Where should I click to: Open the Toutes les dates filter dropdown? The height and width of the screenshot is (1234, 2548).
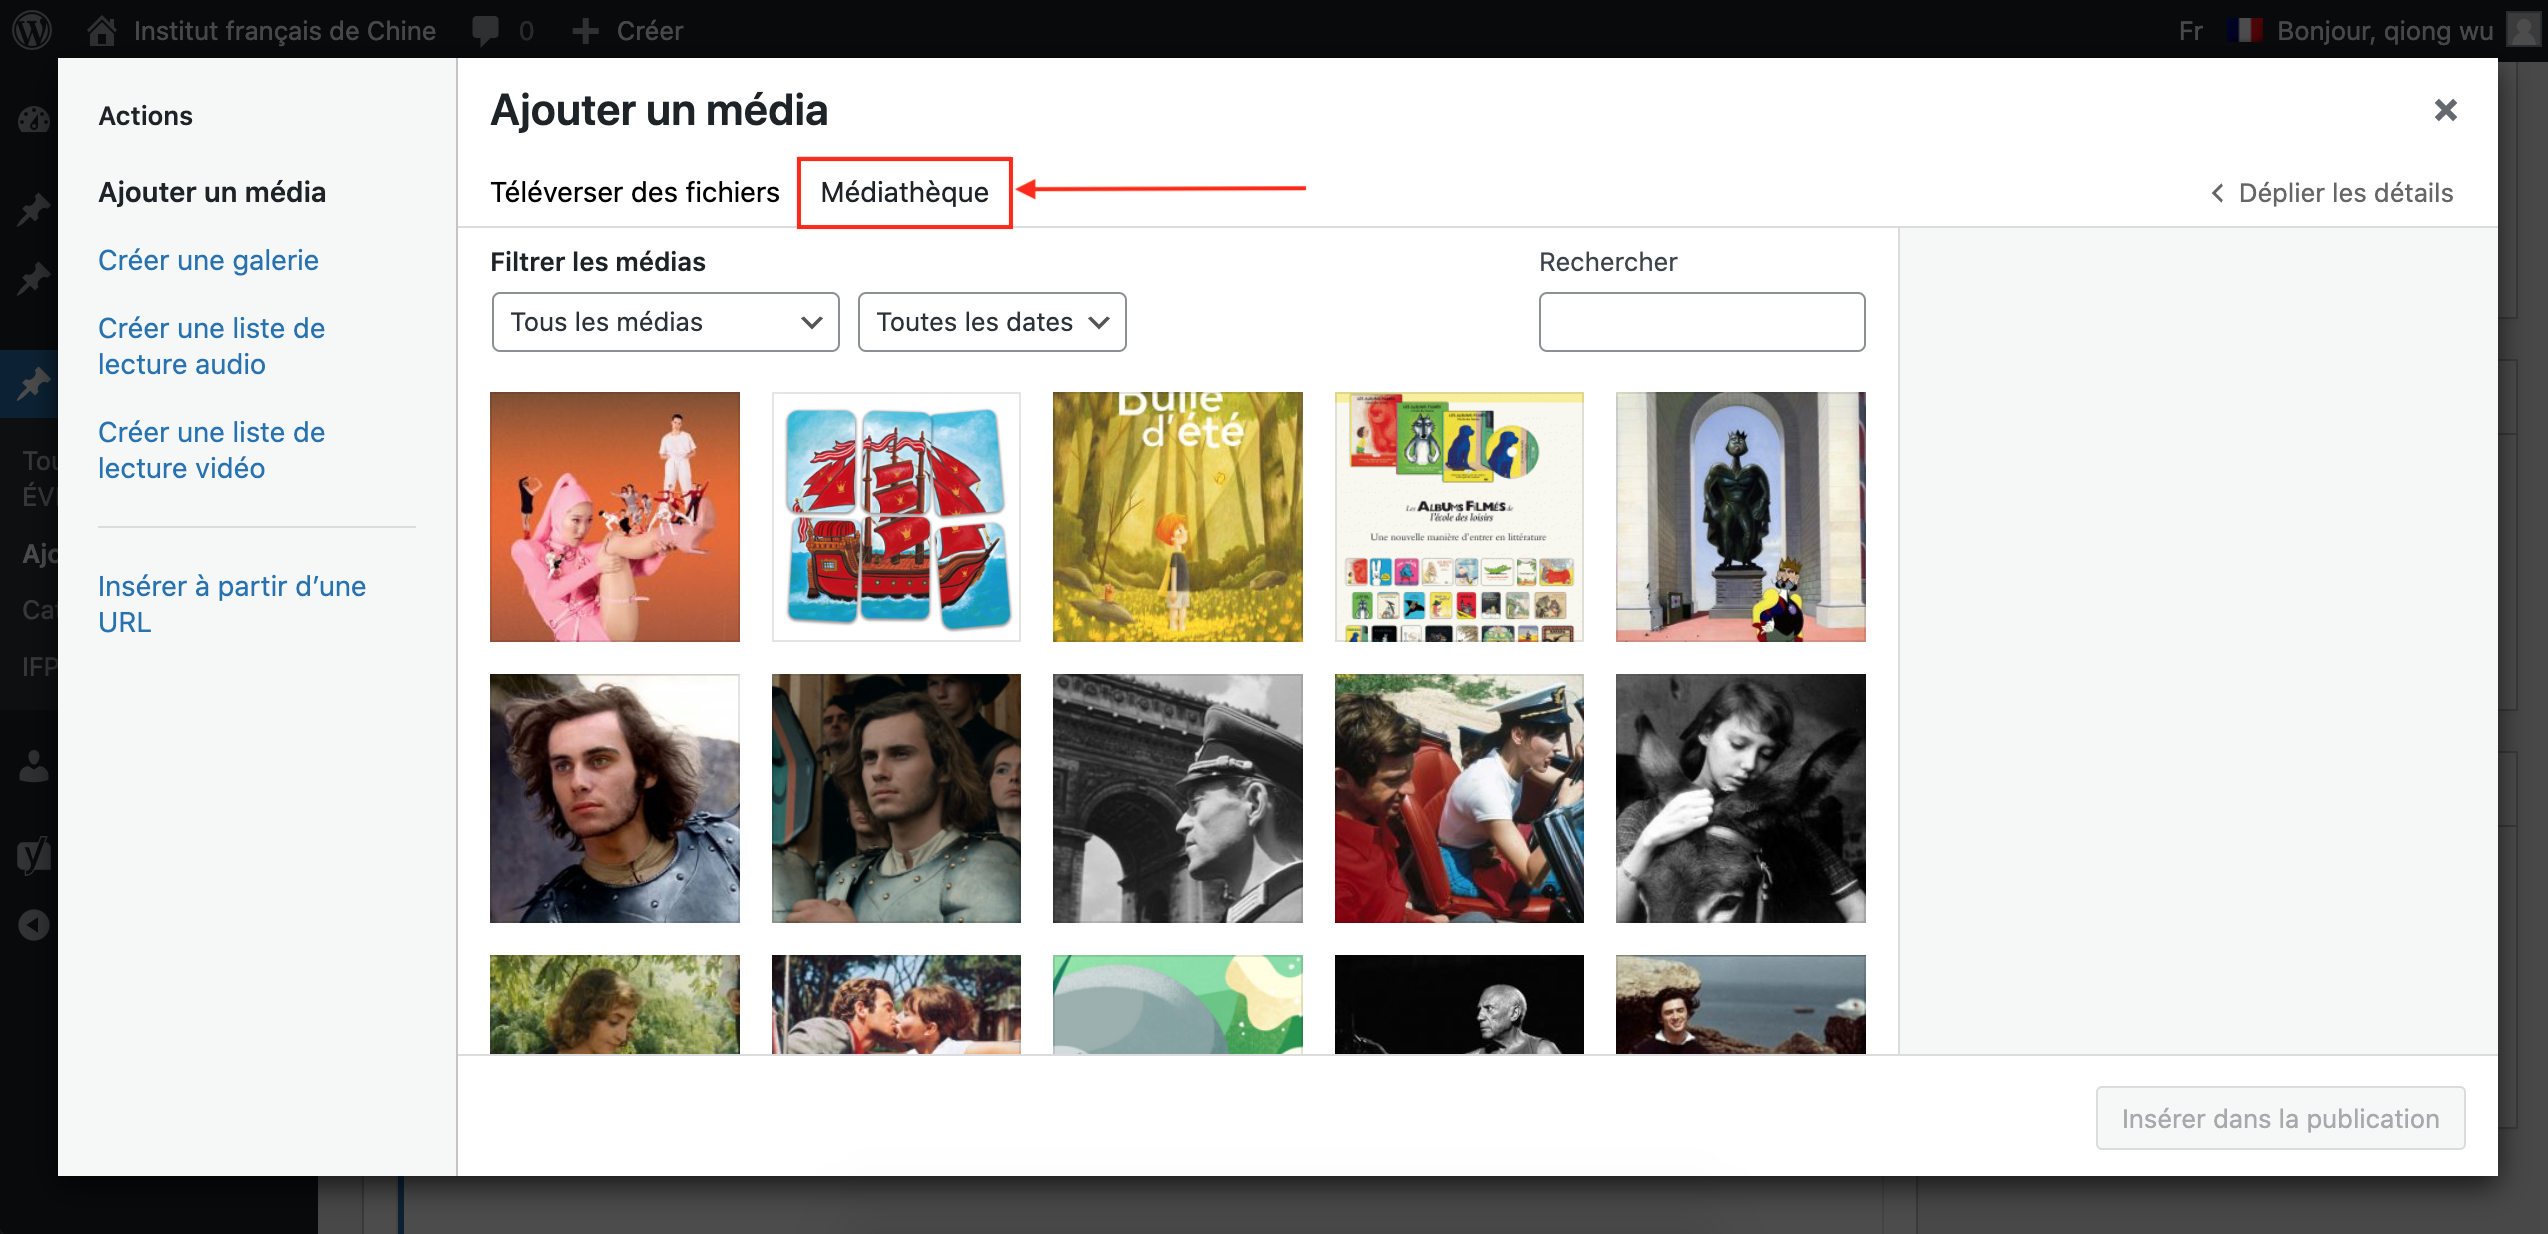[992, 322]
